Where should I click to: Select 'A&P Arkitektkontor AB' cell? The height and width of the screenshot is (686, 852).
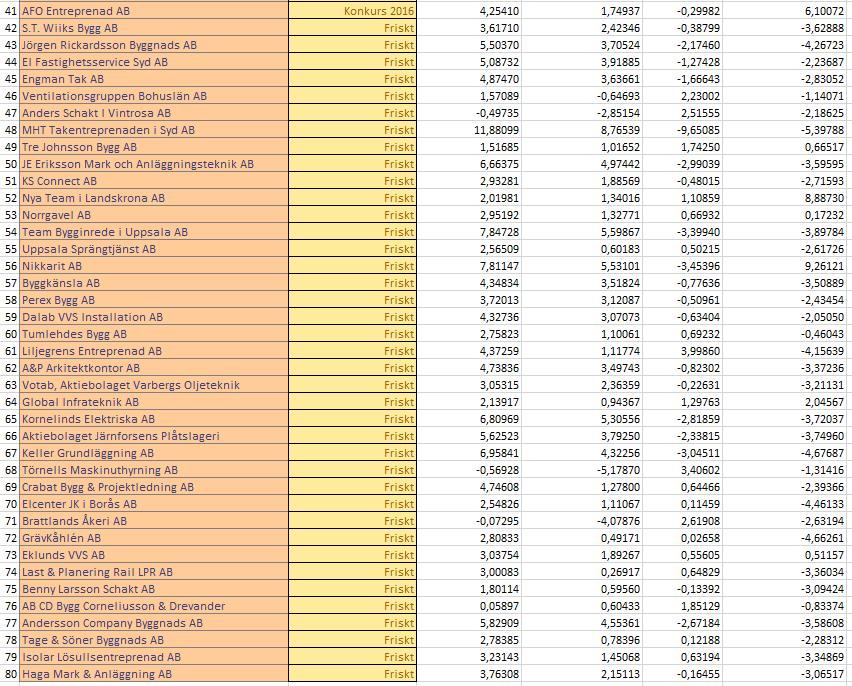coord(154,368)
